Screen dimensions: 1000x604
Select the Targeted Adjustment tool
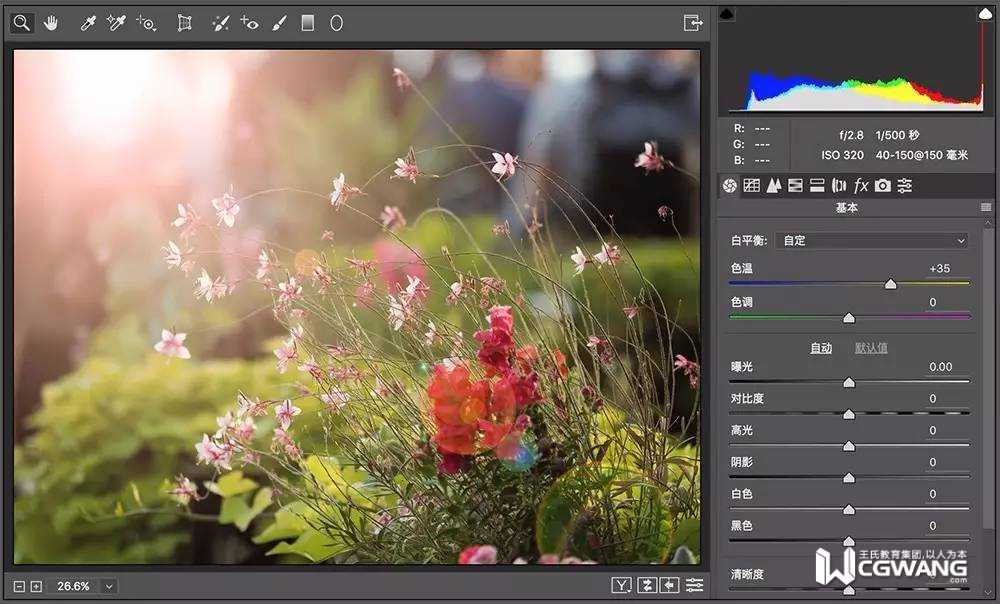pyautogui.click(x=146, y=24)
